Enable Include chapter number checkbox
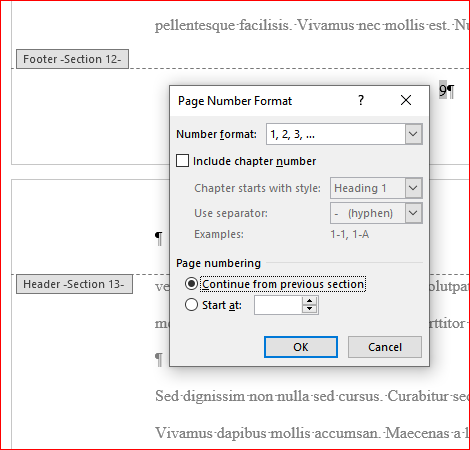Image resolution: width=470 pixels, height=450 pixels. pyautogui.click(x=182, y=161)
